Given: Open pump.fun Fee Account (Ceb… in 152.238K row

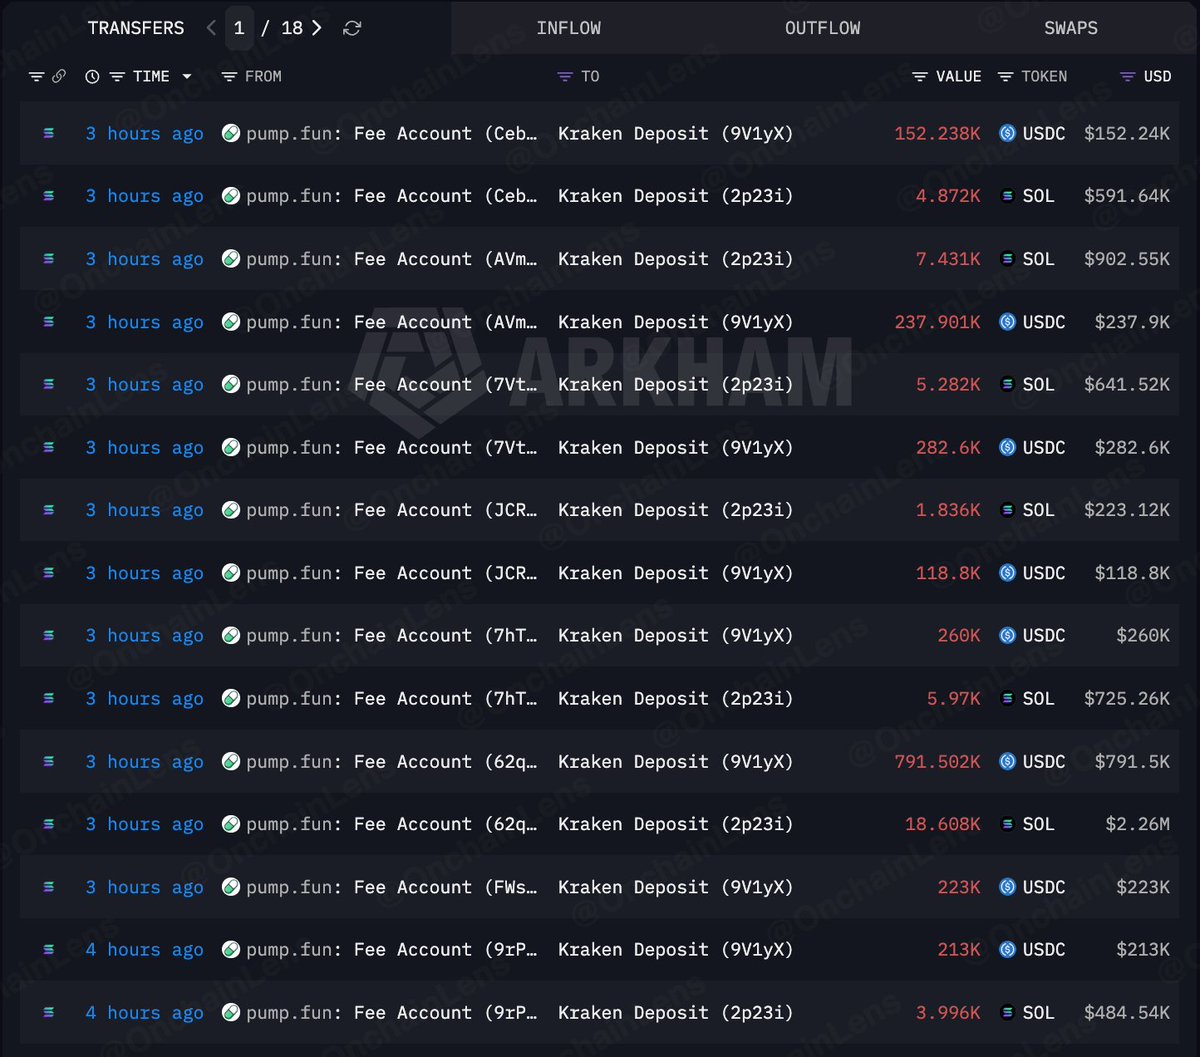Looking at the screenshot, I should coord(392,133).
